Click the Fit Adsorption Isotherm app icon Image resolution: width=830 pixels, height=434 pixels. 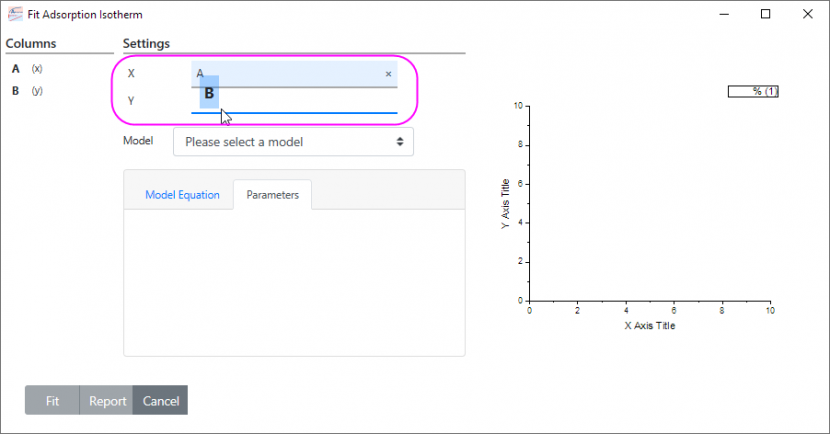tap(15, 14)
